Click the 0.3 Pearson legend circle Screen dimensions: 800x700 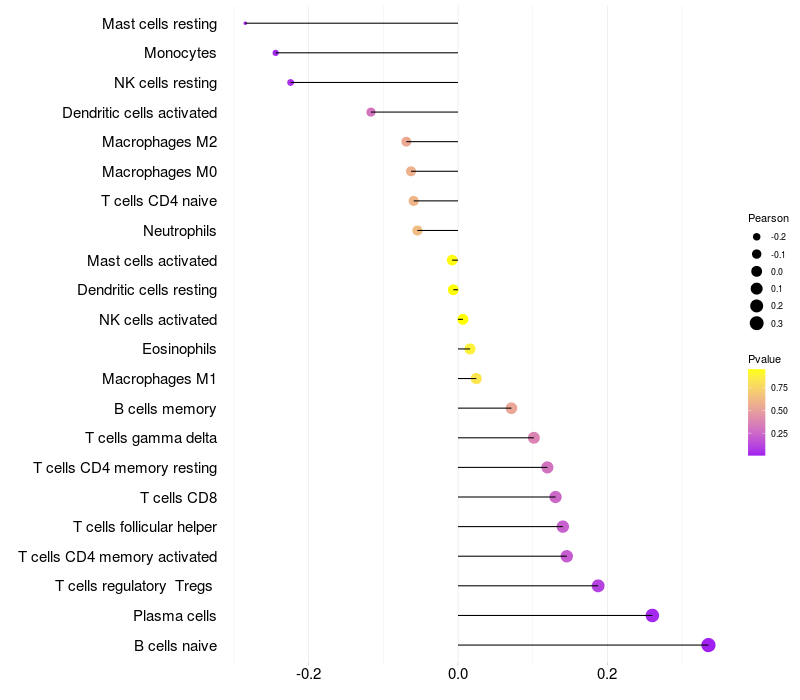(757, 323)
